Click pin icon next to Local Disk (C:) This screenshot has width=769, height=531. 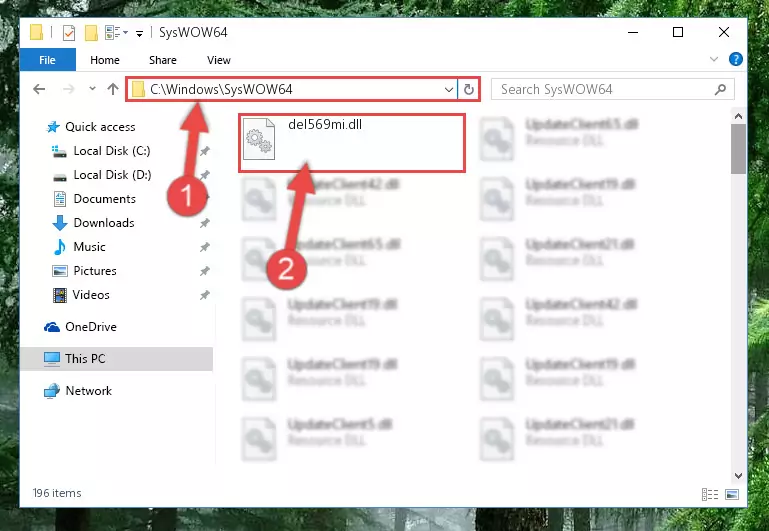(205, 151)
